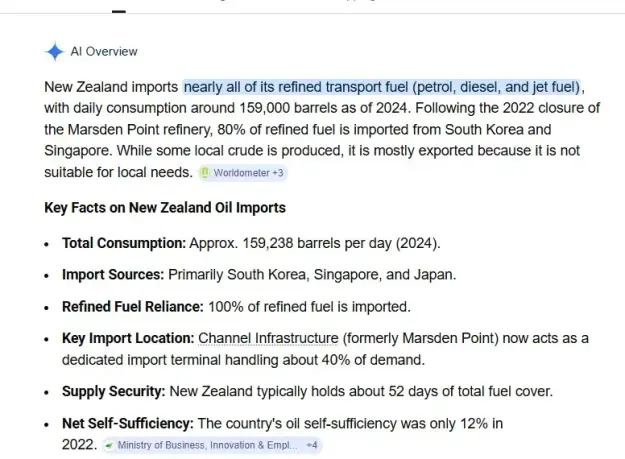The image size is (625, 459).
Task: Click the highlighted refined transport fuel phrase
Action: [x=381, y=87]
